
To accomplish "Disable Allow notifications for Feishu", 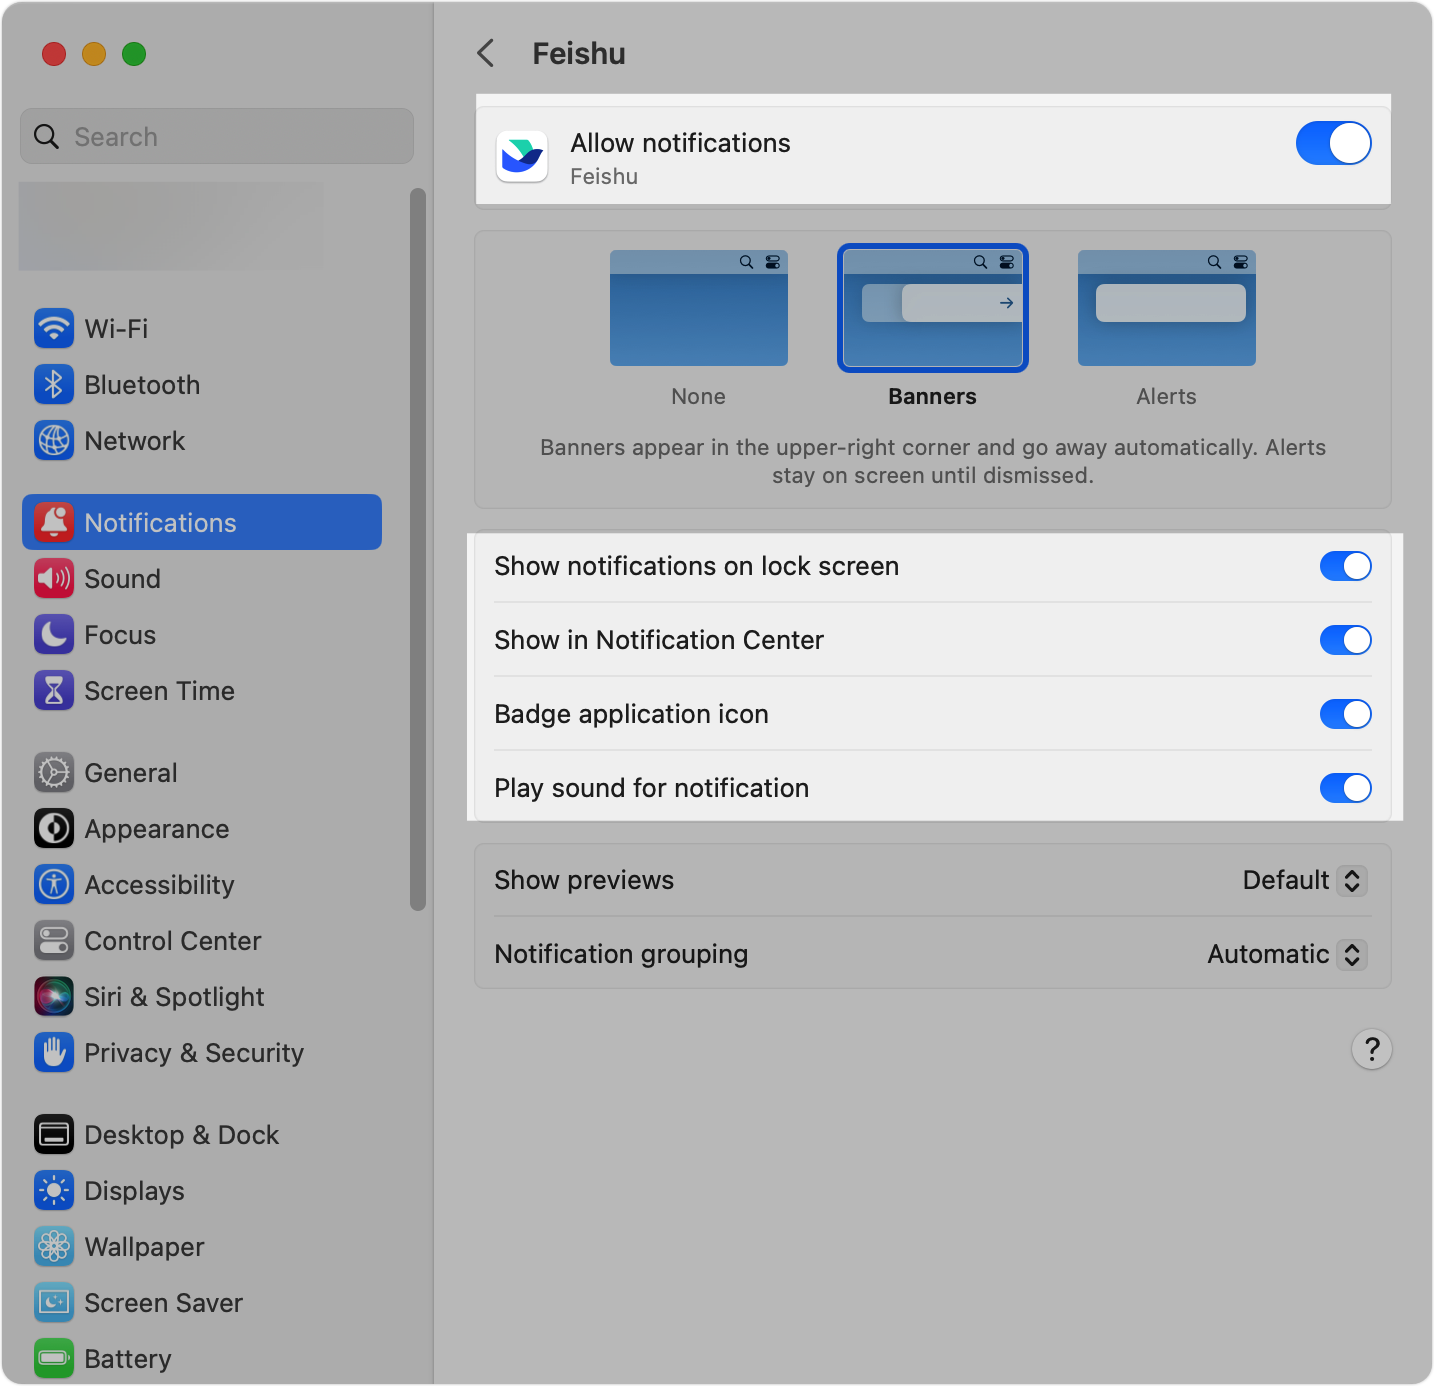I will [x=1333, y=143].
